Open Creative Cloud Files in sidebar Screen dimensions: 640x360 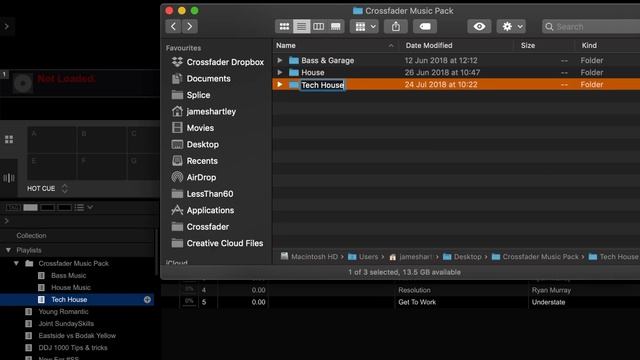218,243
